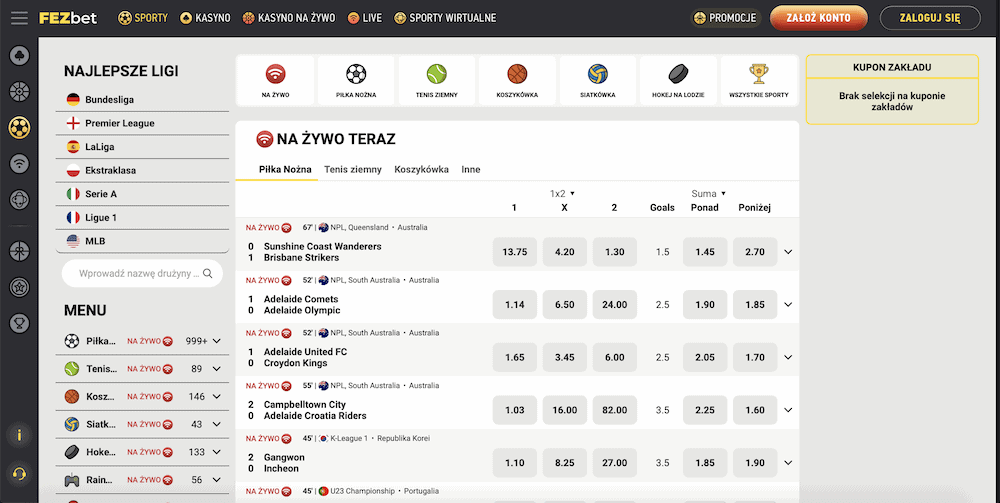
Task: Switch to Inne live tab
Action: tap(471, 170)
